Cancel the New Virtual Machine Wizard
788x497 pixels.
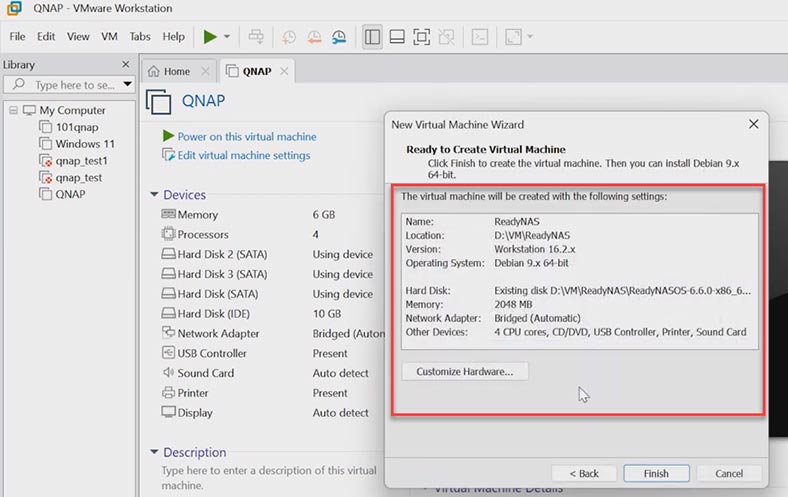729,473
